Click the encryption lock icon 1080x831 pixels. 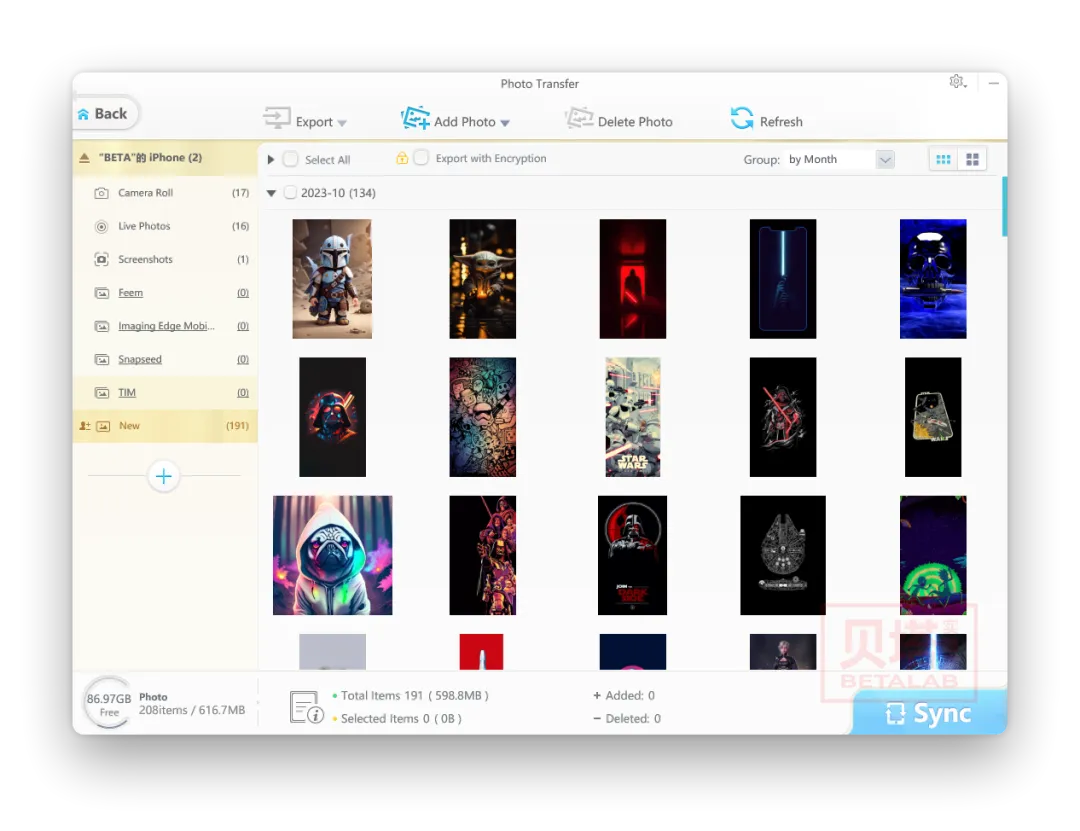[402, 158]
